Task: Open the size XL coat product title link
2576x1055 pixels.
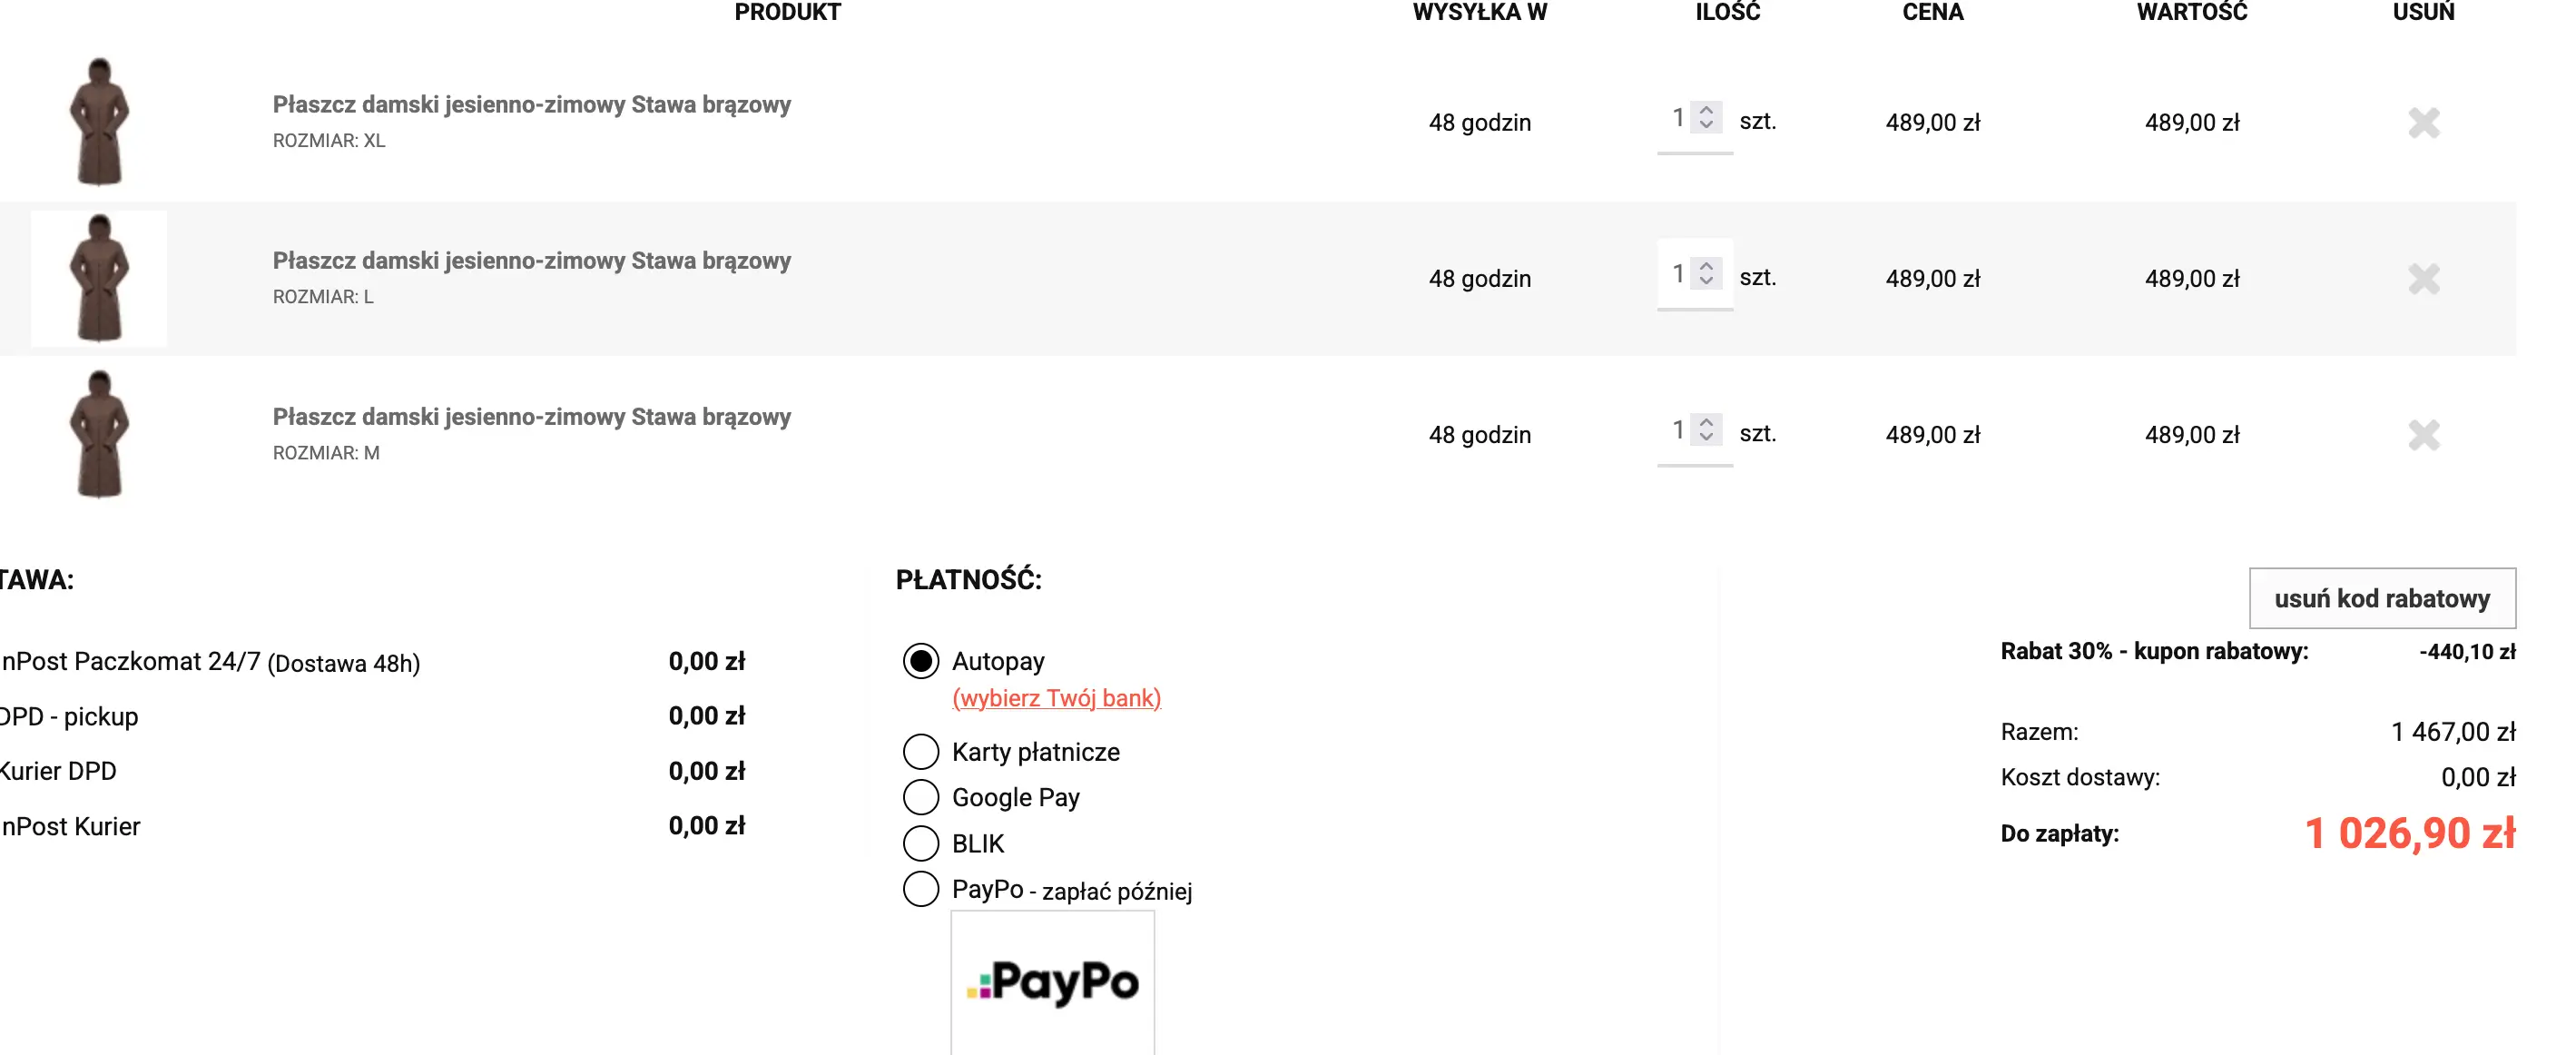Action: 531,105
